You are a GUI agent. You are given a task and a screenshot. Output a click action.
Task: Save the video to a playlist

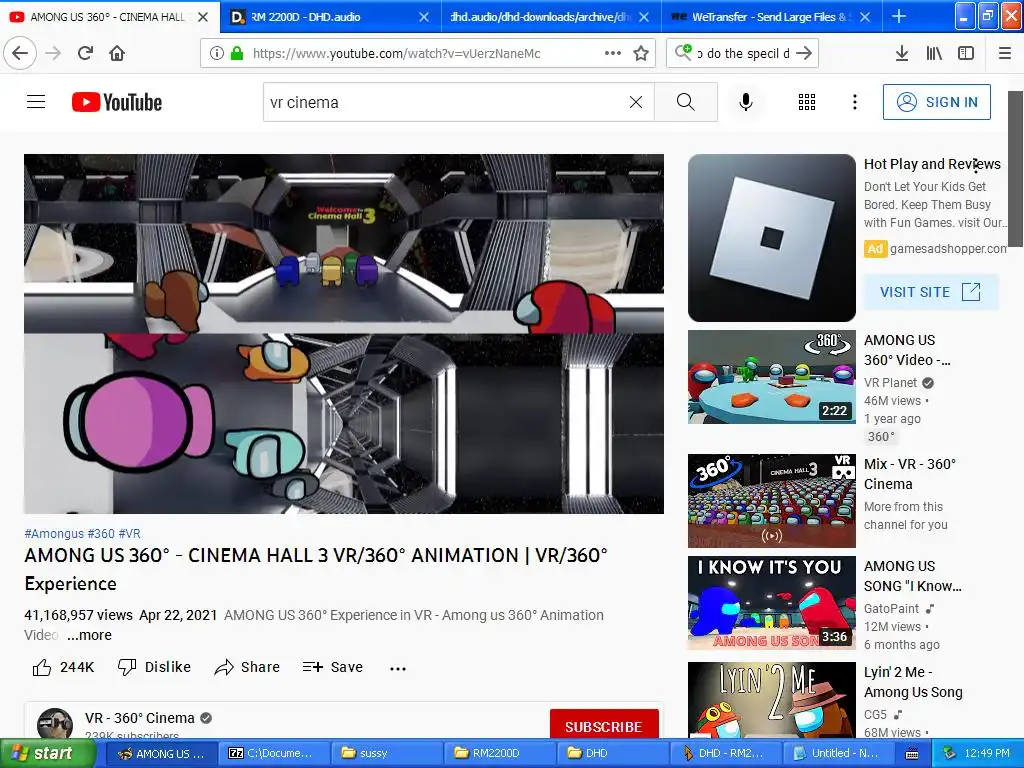[333, 667]
